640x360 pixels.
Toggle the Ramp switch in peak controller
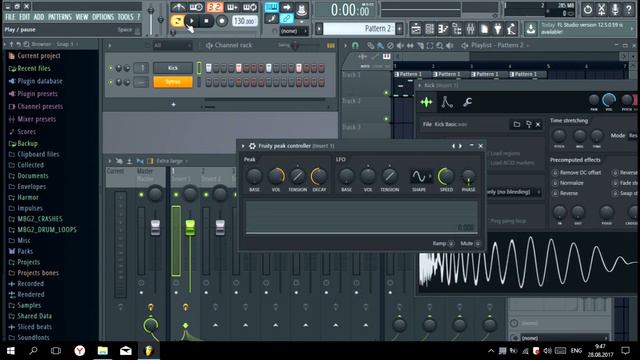[x=451, y=244]
